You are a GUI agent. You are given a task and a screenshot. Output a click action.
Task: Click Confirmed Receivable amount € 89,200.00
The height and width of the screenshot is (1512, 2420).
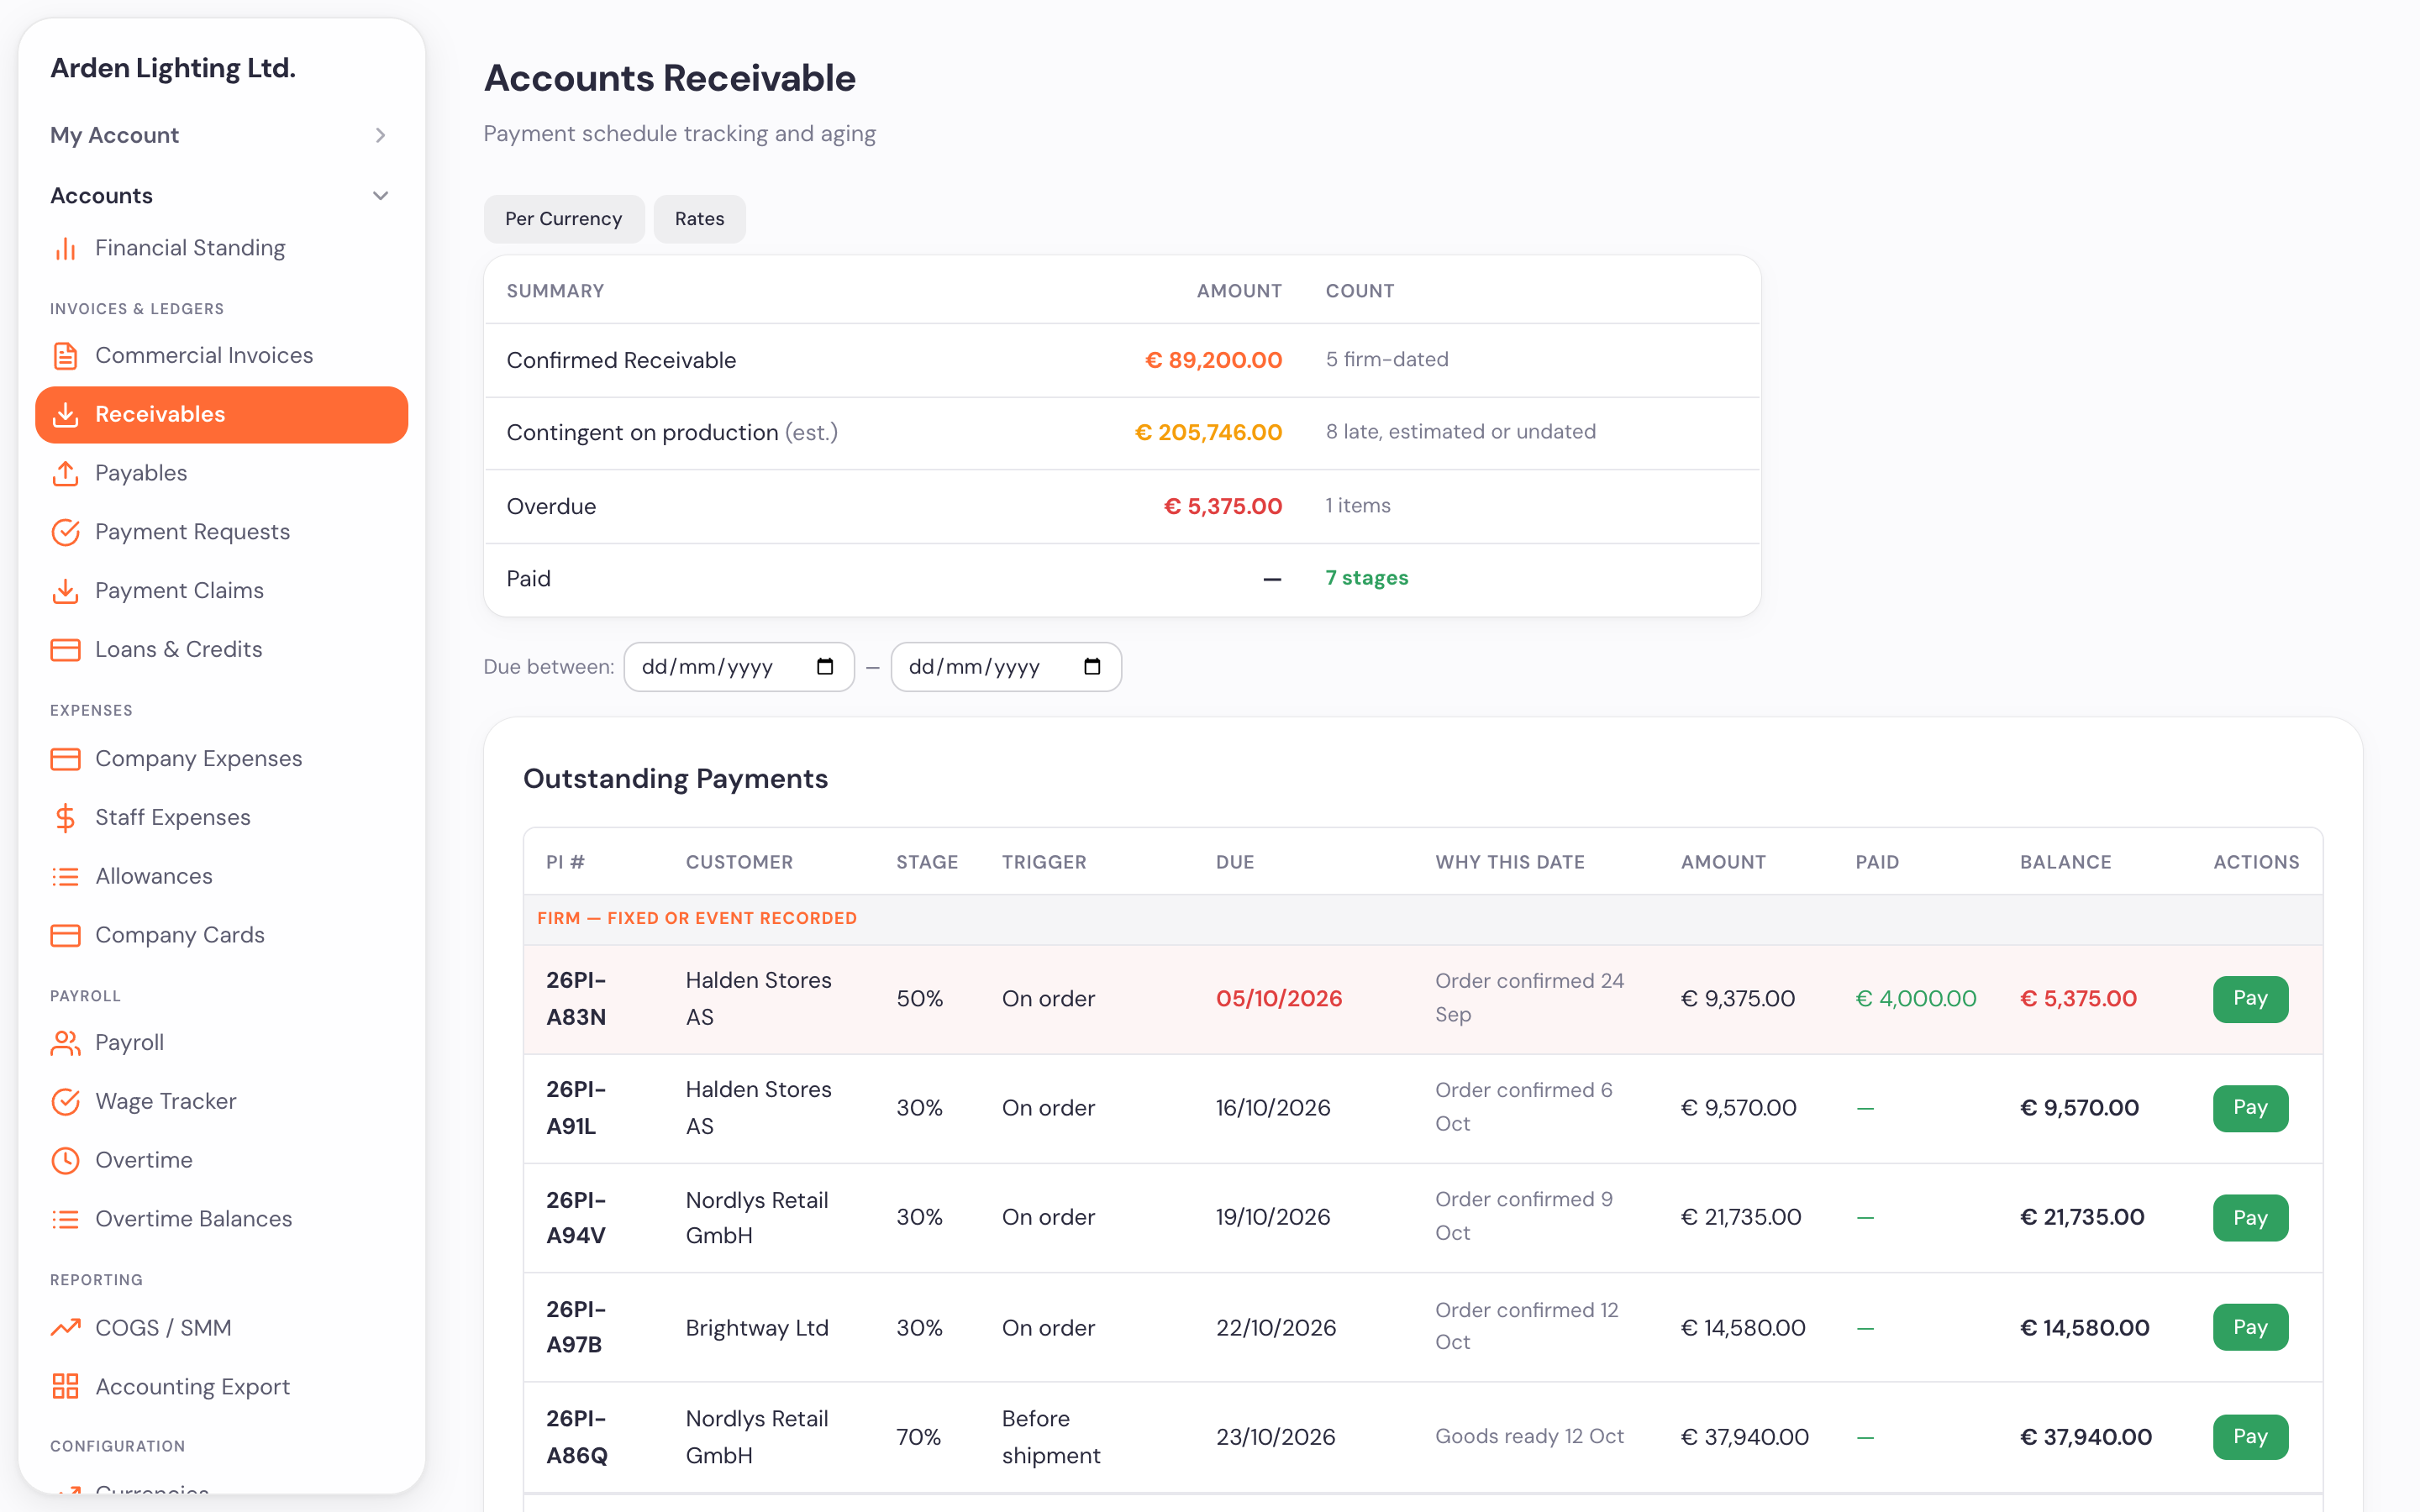(1213, 360)
